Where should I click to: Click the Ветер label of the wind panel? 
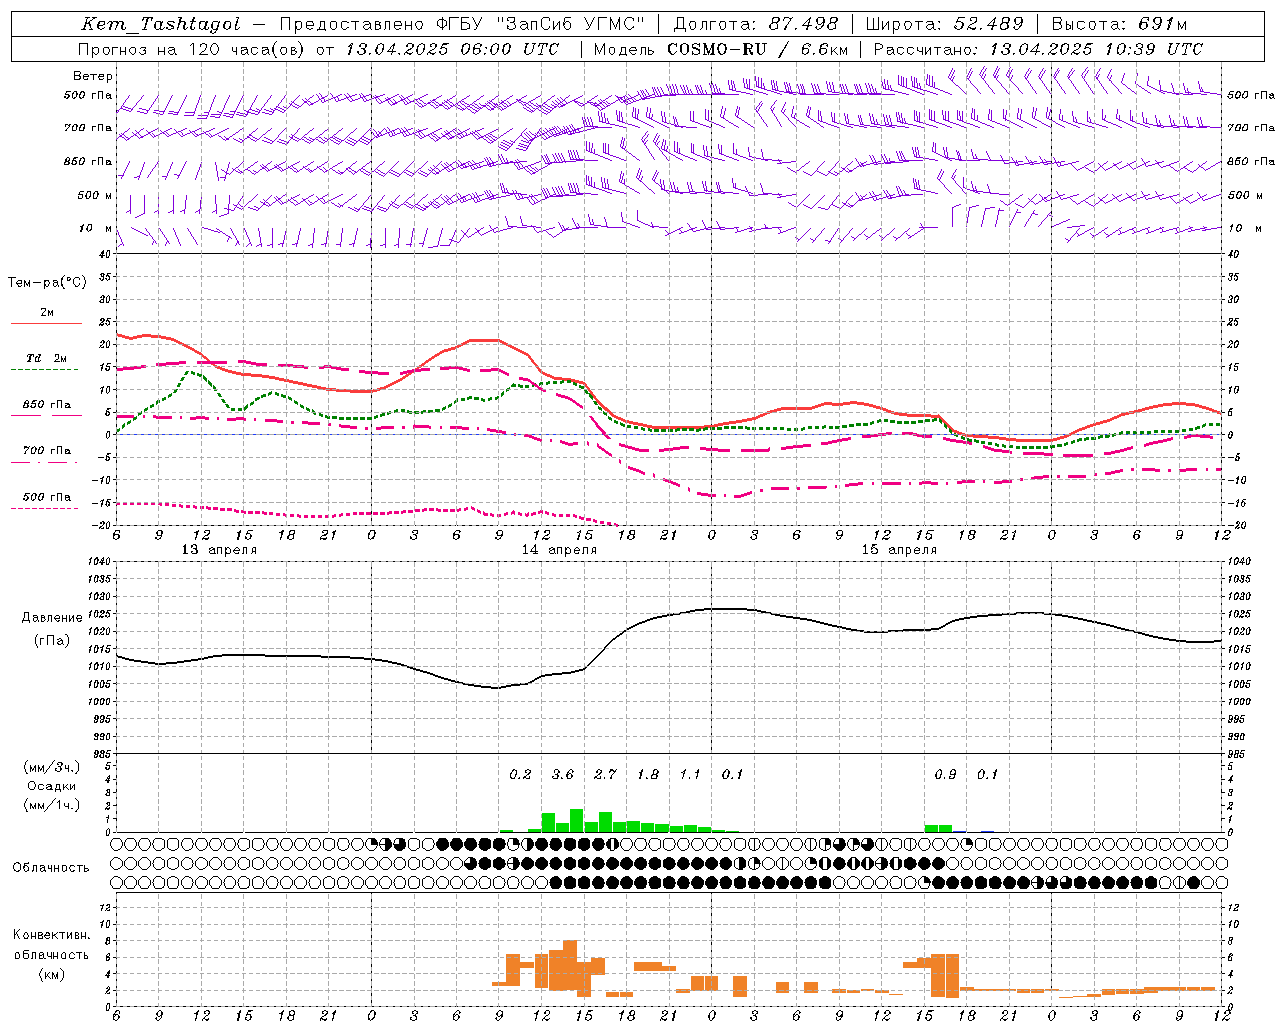pos(93,76)
